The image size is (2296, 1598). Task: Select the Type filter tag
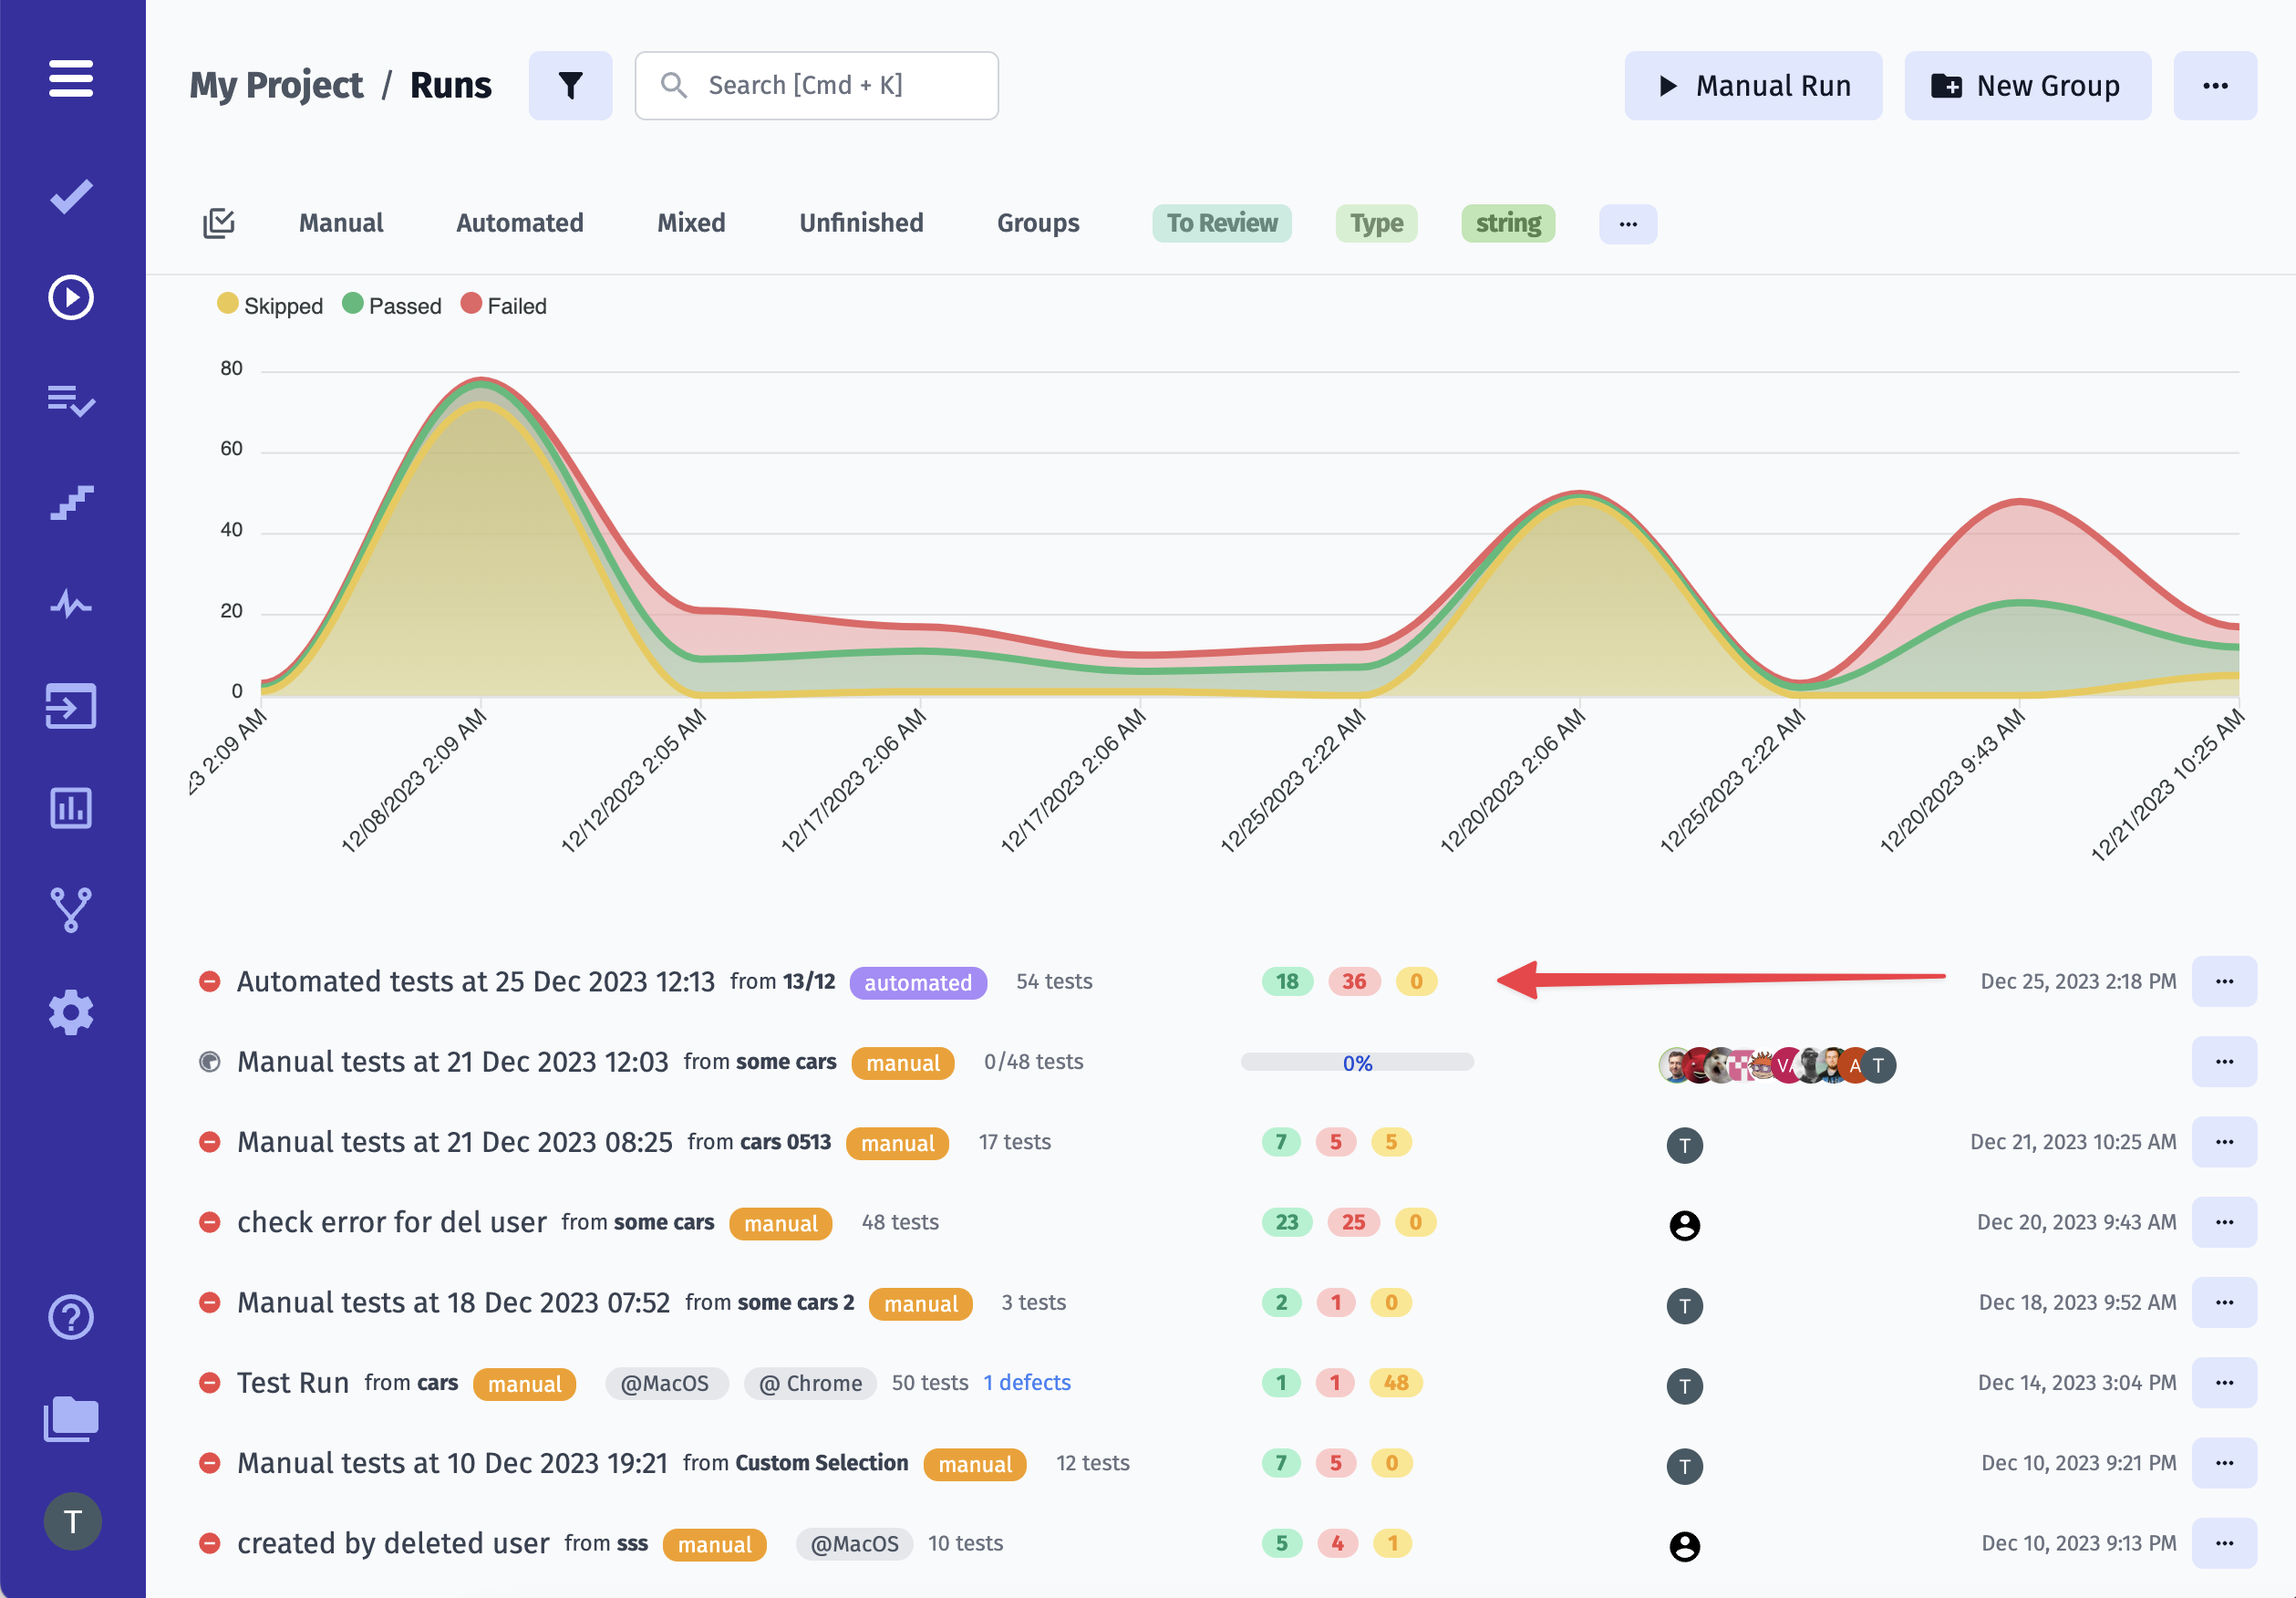1376,223
